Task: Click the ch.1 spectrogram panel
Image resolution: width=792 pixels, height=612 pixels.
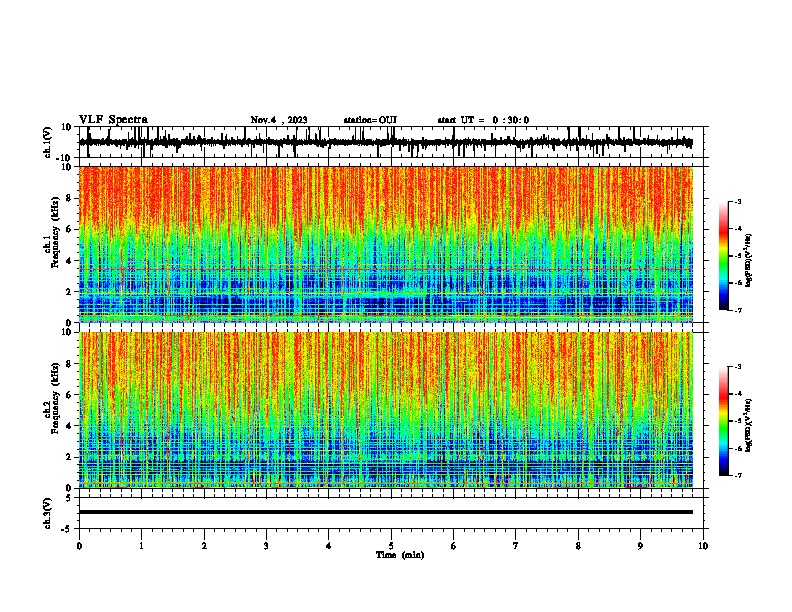Action: tap(385, 244)
